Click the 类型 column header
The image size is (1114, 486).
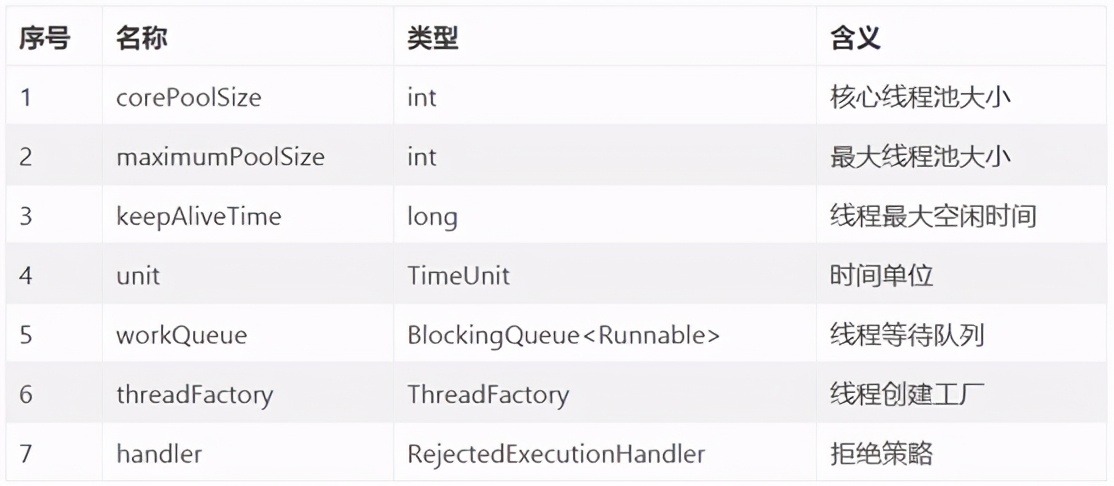pyautogui.click(x=433, y=39)
